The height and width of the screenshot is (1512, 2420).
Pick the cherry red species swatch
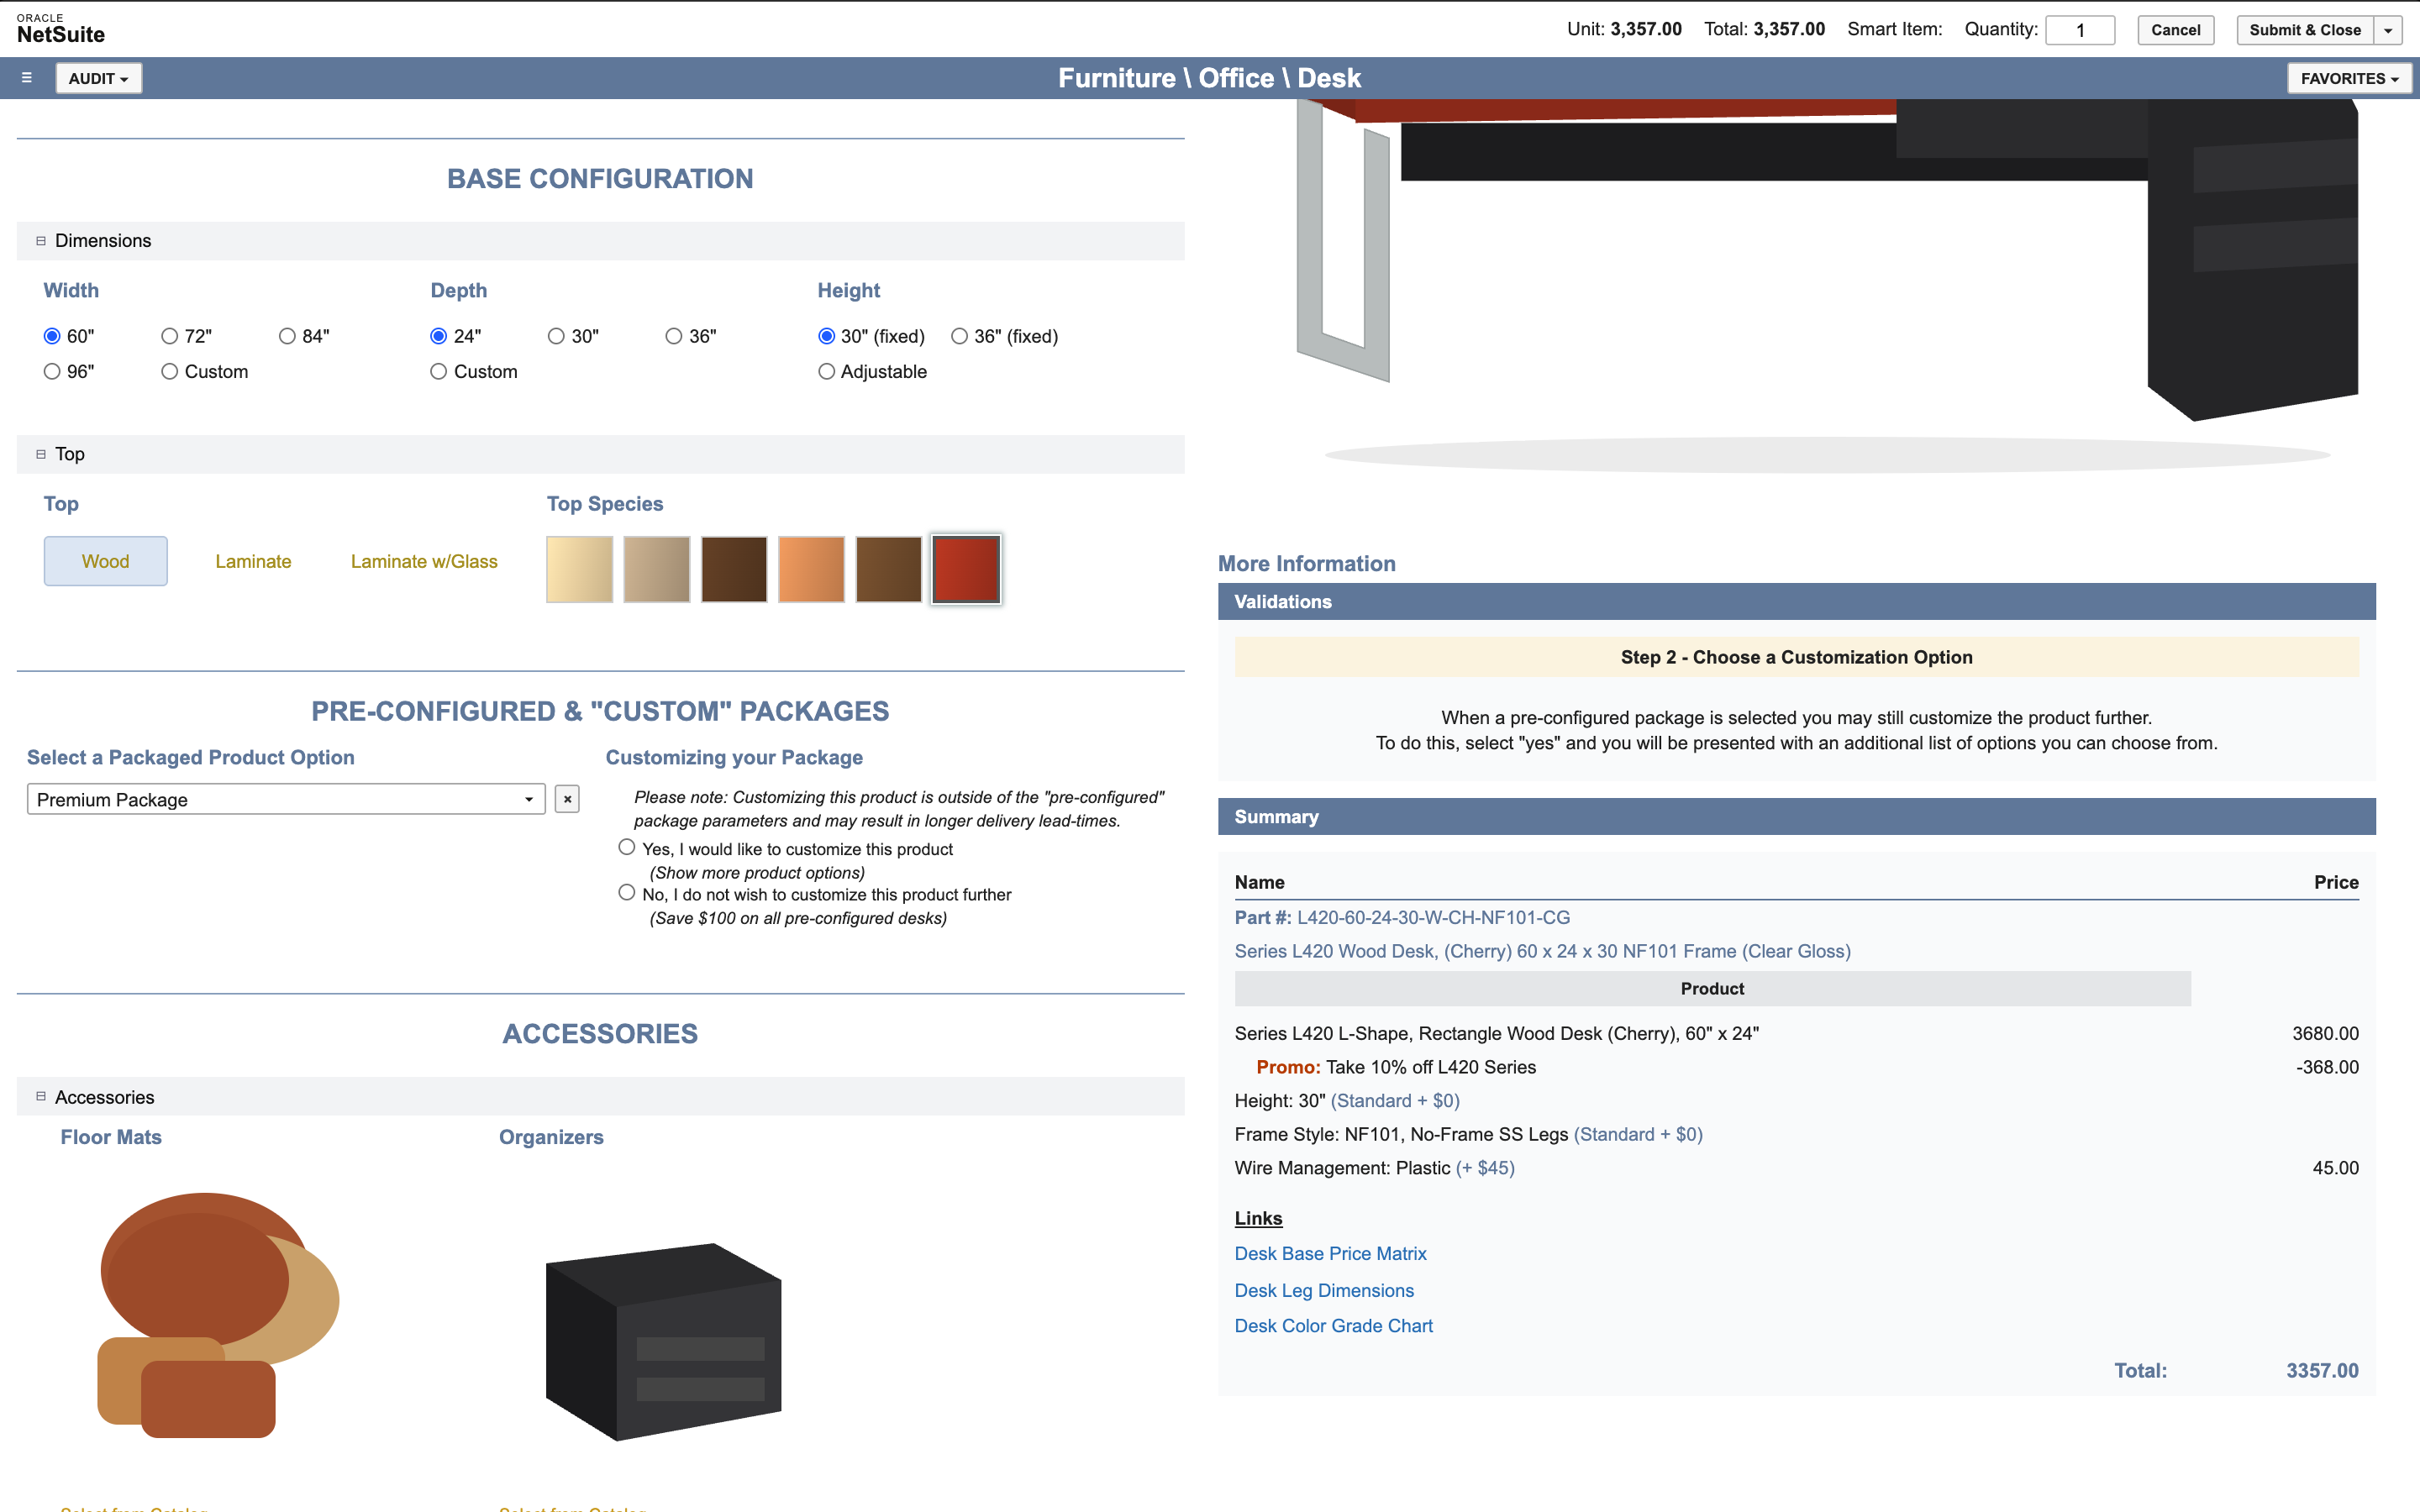point(966,569)
